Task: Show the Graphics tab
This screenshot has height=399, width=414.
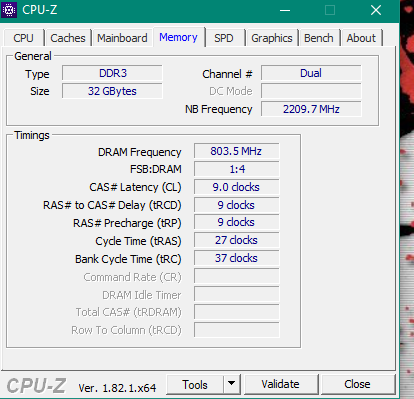Action: (272, 38)
